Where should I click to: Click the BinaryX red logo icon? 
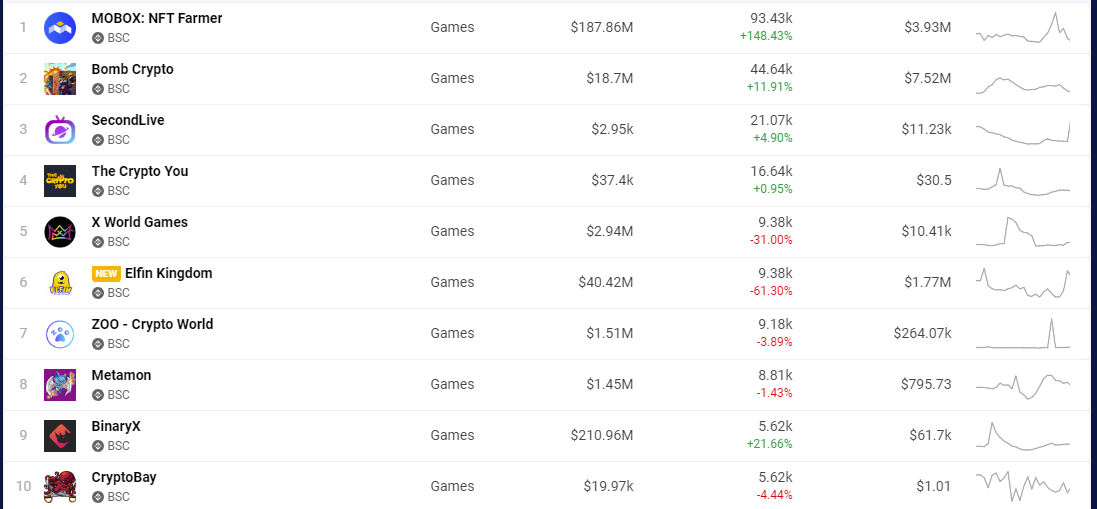click(60, 436)
